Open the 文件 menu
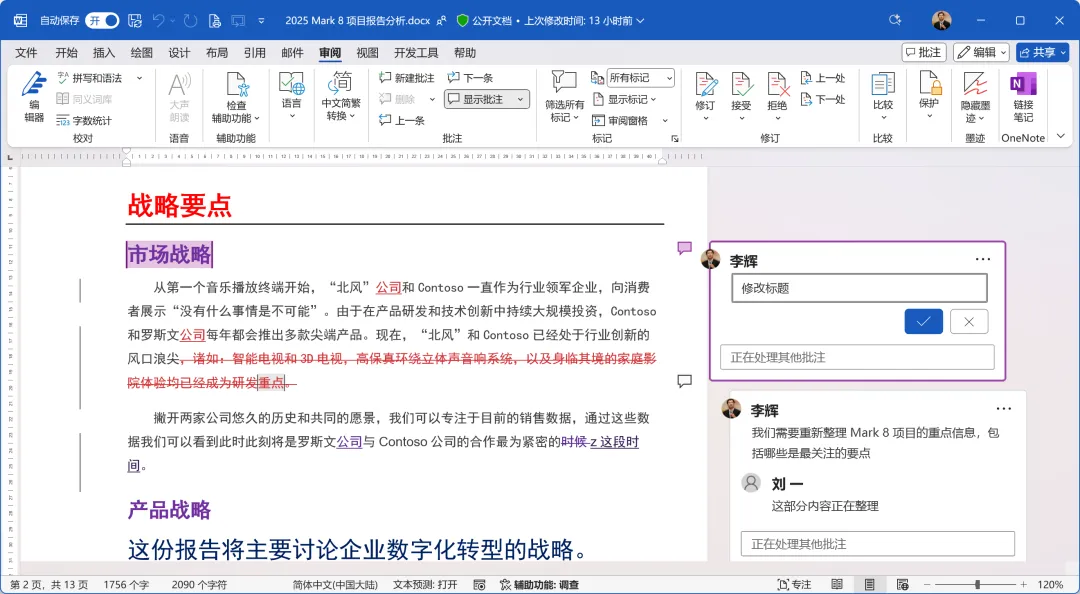 tap(26, 53)
